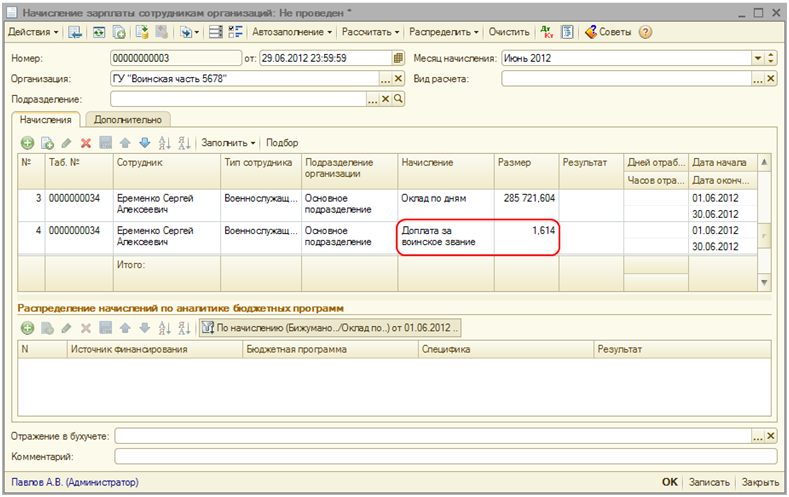
Task: Click the Очистить button
Action: (509, 32)
